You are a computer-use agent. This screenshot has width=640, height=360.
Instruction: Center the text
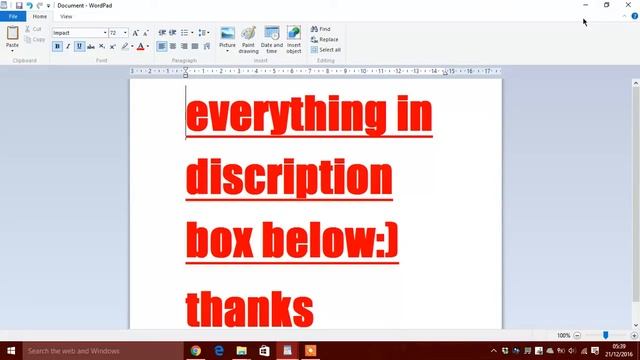pyautogui.click(x=173, y=47)
